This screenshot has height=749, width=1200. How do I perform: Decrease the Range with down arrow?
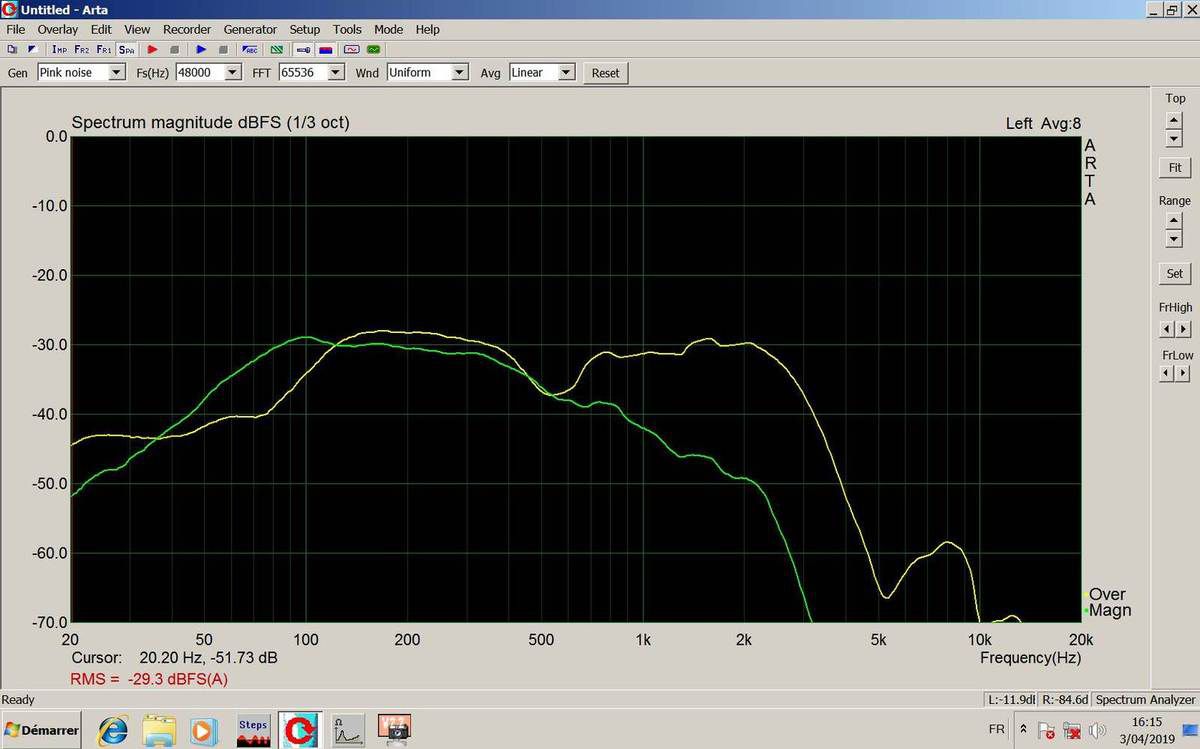click(x=1174, y=238)
